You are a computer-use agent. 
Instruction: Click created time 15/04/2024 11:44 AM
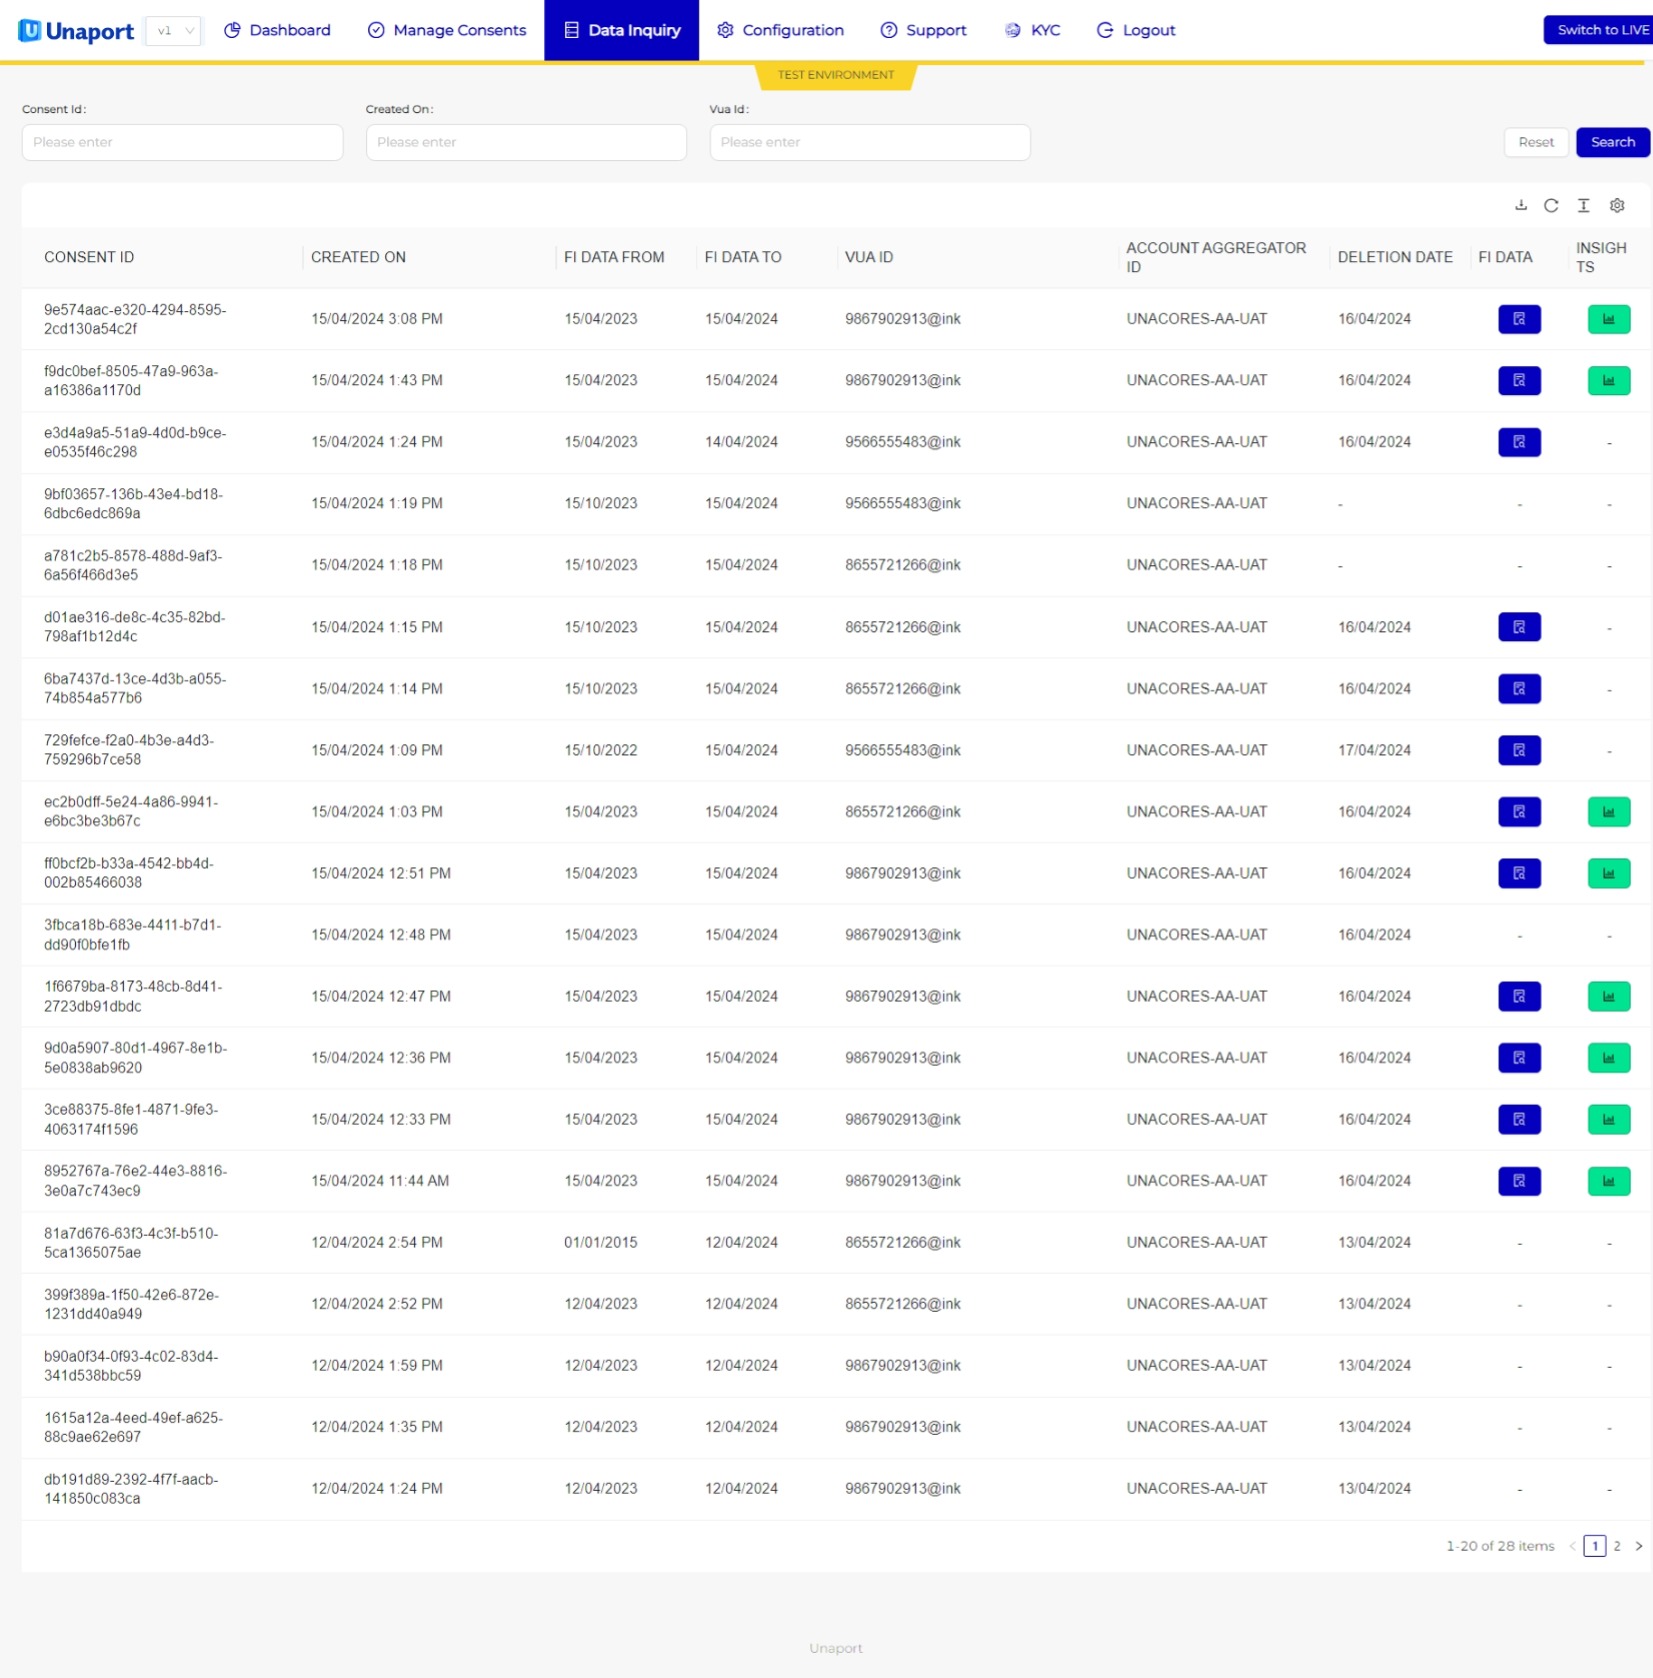click(x=380, y=1181)
